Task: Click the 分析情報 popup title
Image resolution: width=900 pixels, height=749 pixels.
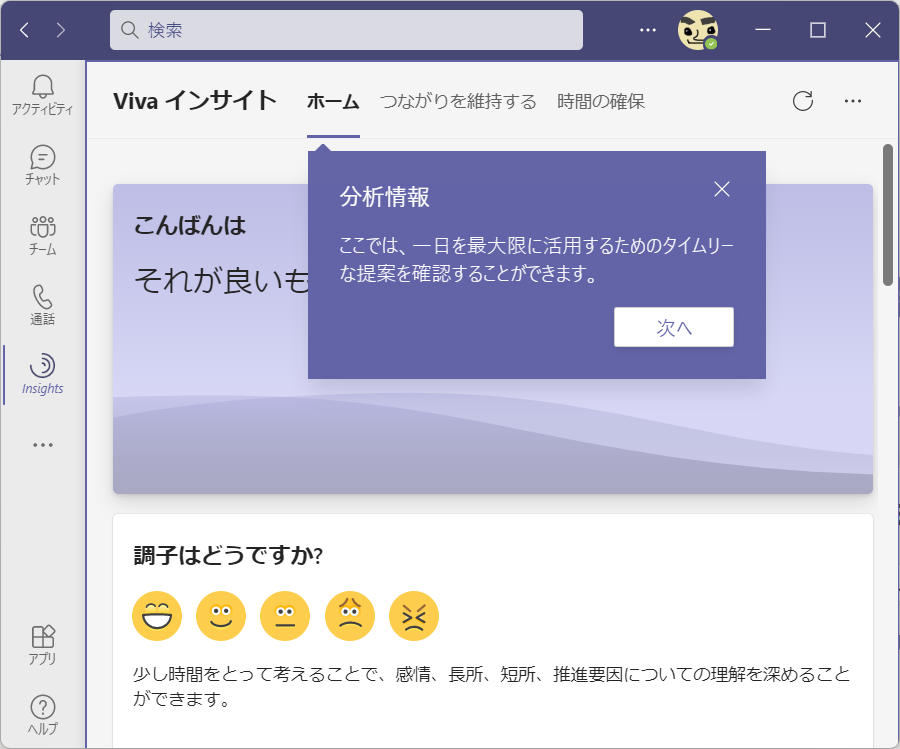Action: (385, 197)
